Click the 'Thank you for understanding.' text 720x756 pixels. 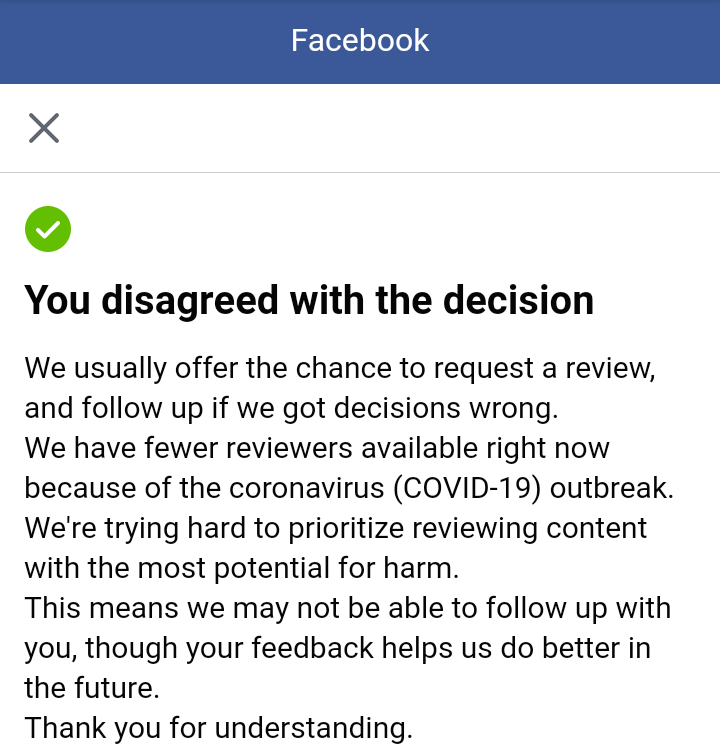click(x=218, y=728)
